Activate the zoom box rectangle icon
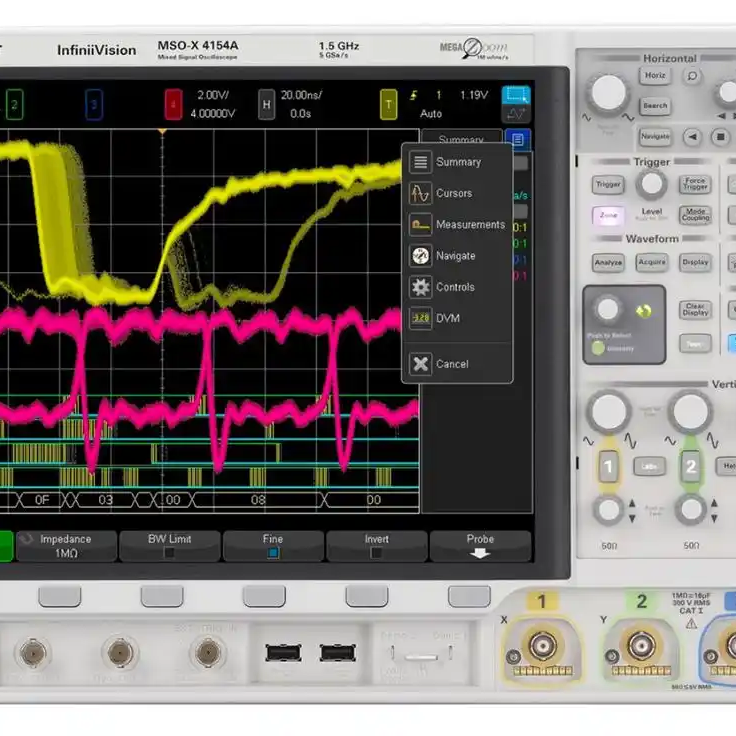The width and height of the screenshot is (736, 736). click(x=516, y=94)
